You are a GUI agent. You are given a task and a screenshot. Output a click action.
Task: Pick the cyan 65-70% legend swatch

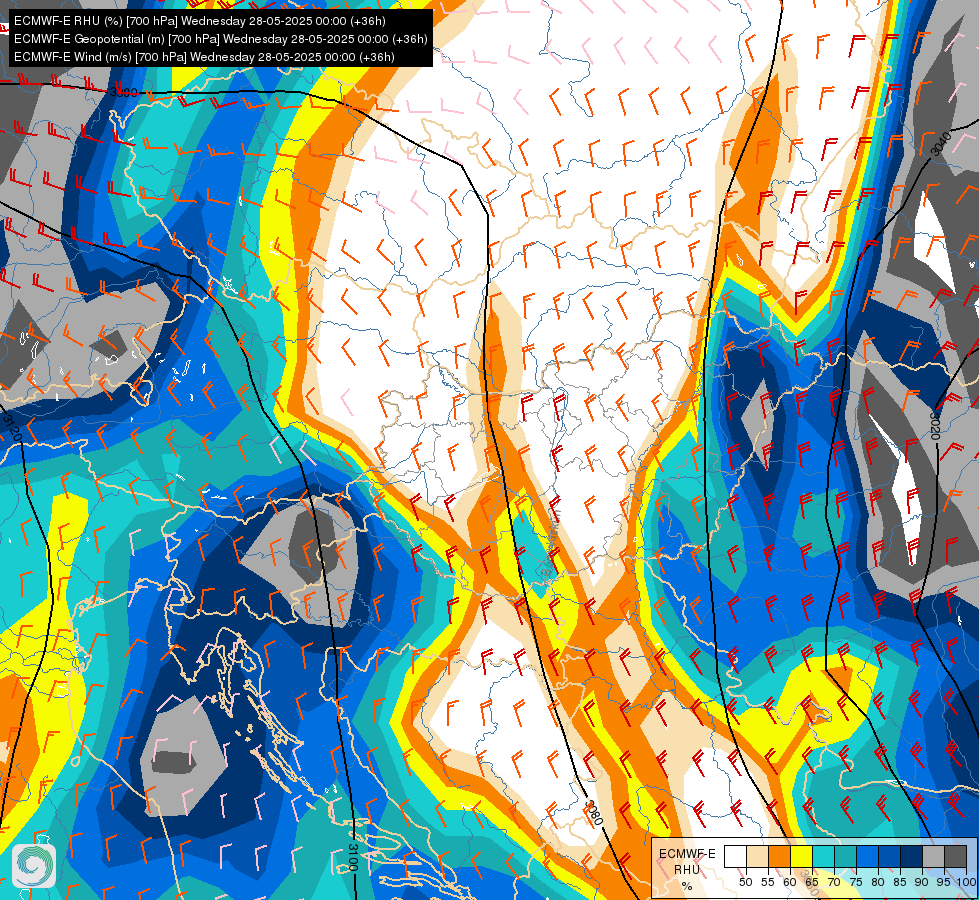(x=823, y=857)
